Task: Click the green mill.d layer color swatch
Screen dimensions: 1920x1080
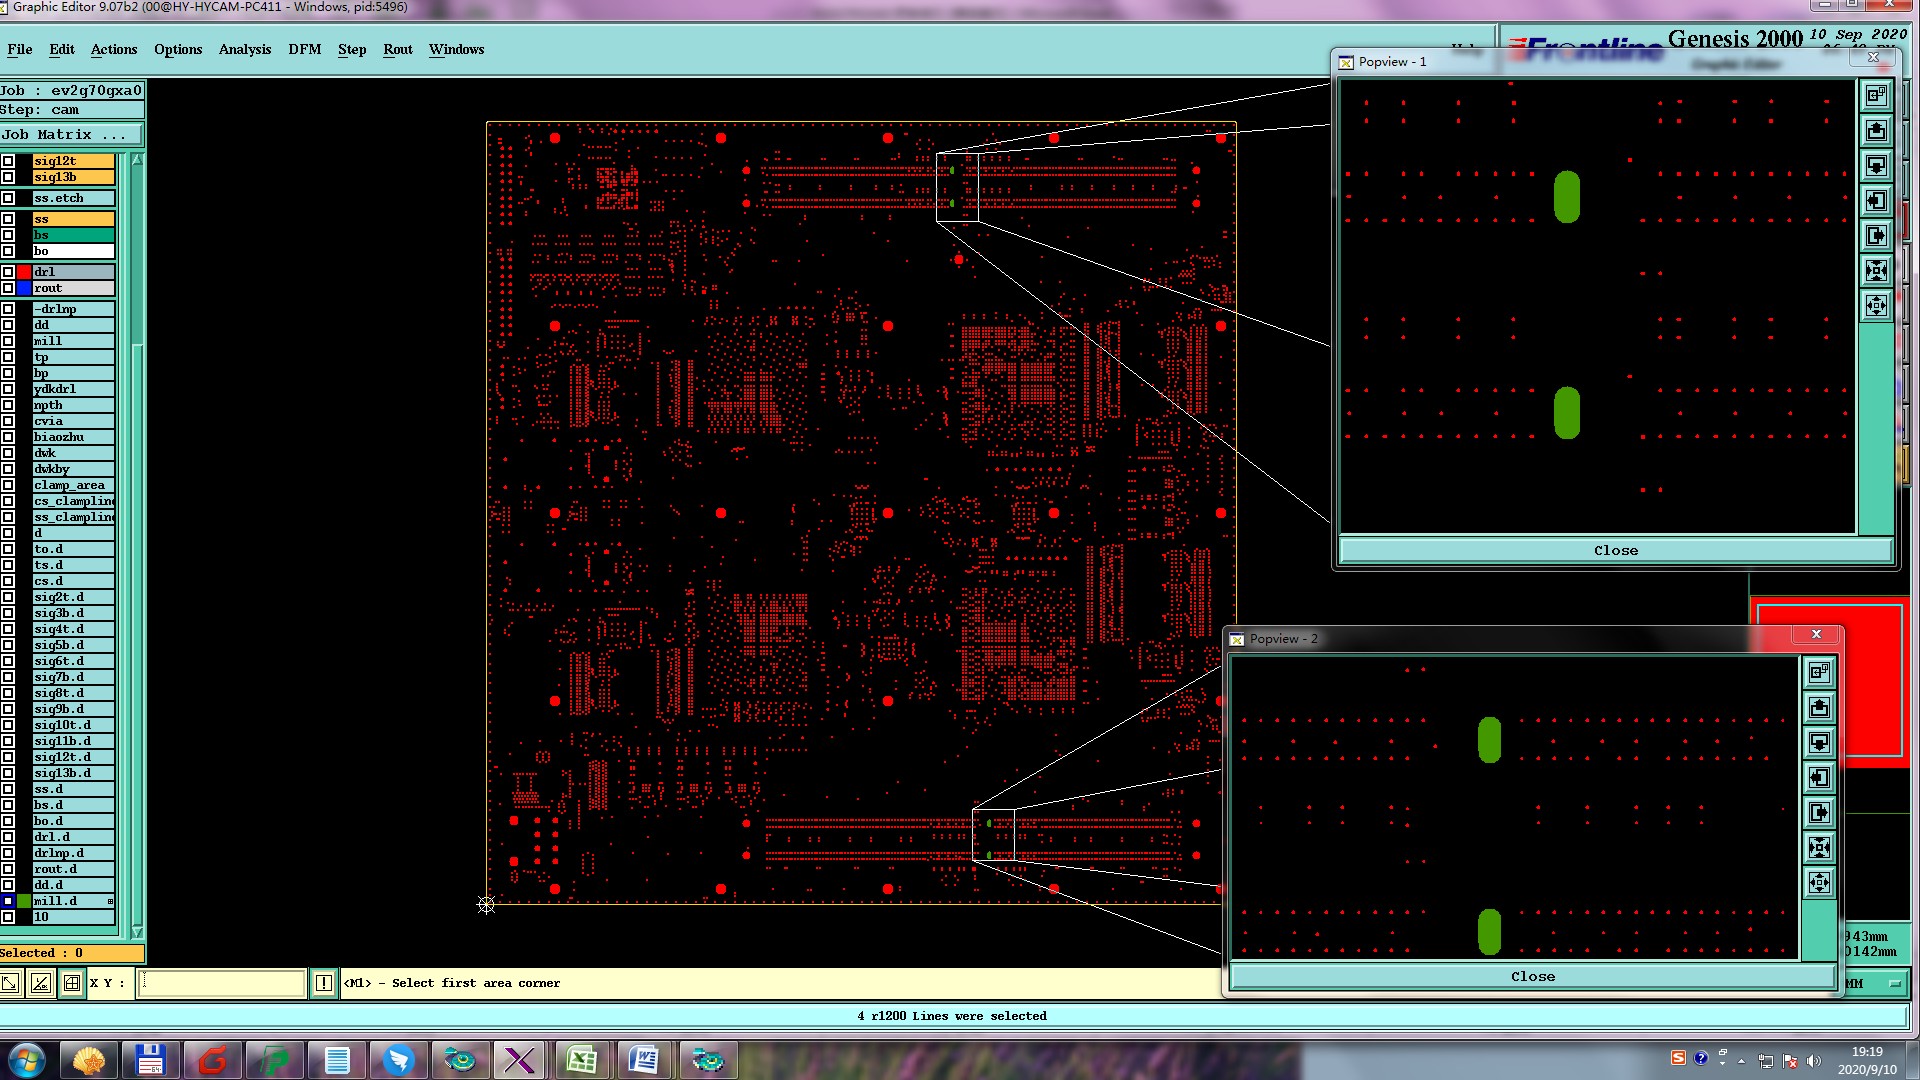Action: (x=24, y=901)
